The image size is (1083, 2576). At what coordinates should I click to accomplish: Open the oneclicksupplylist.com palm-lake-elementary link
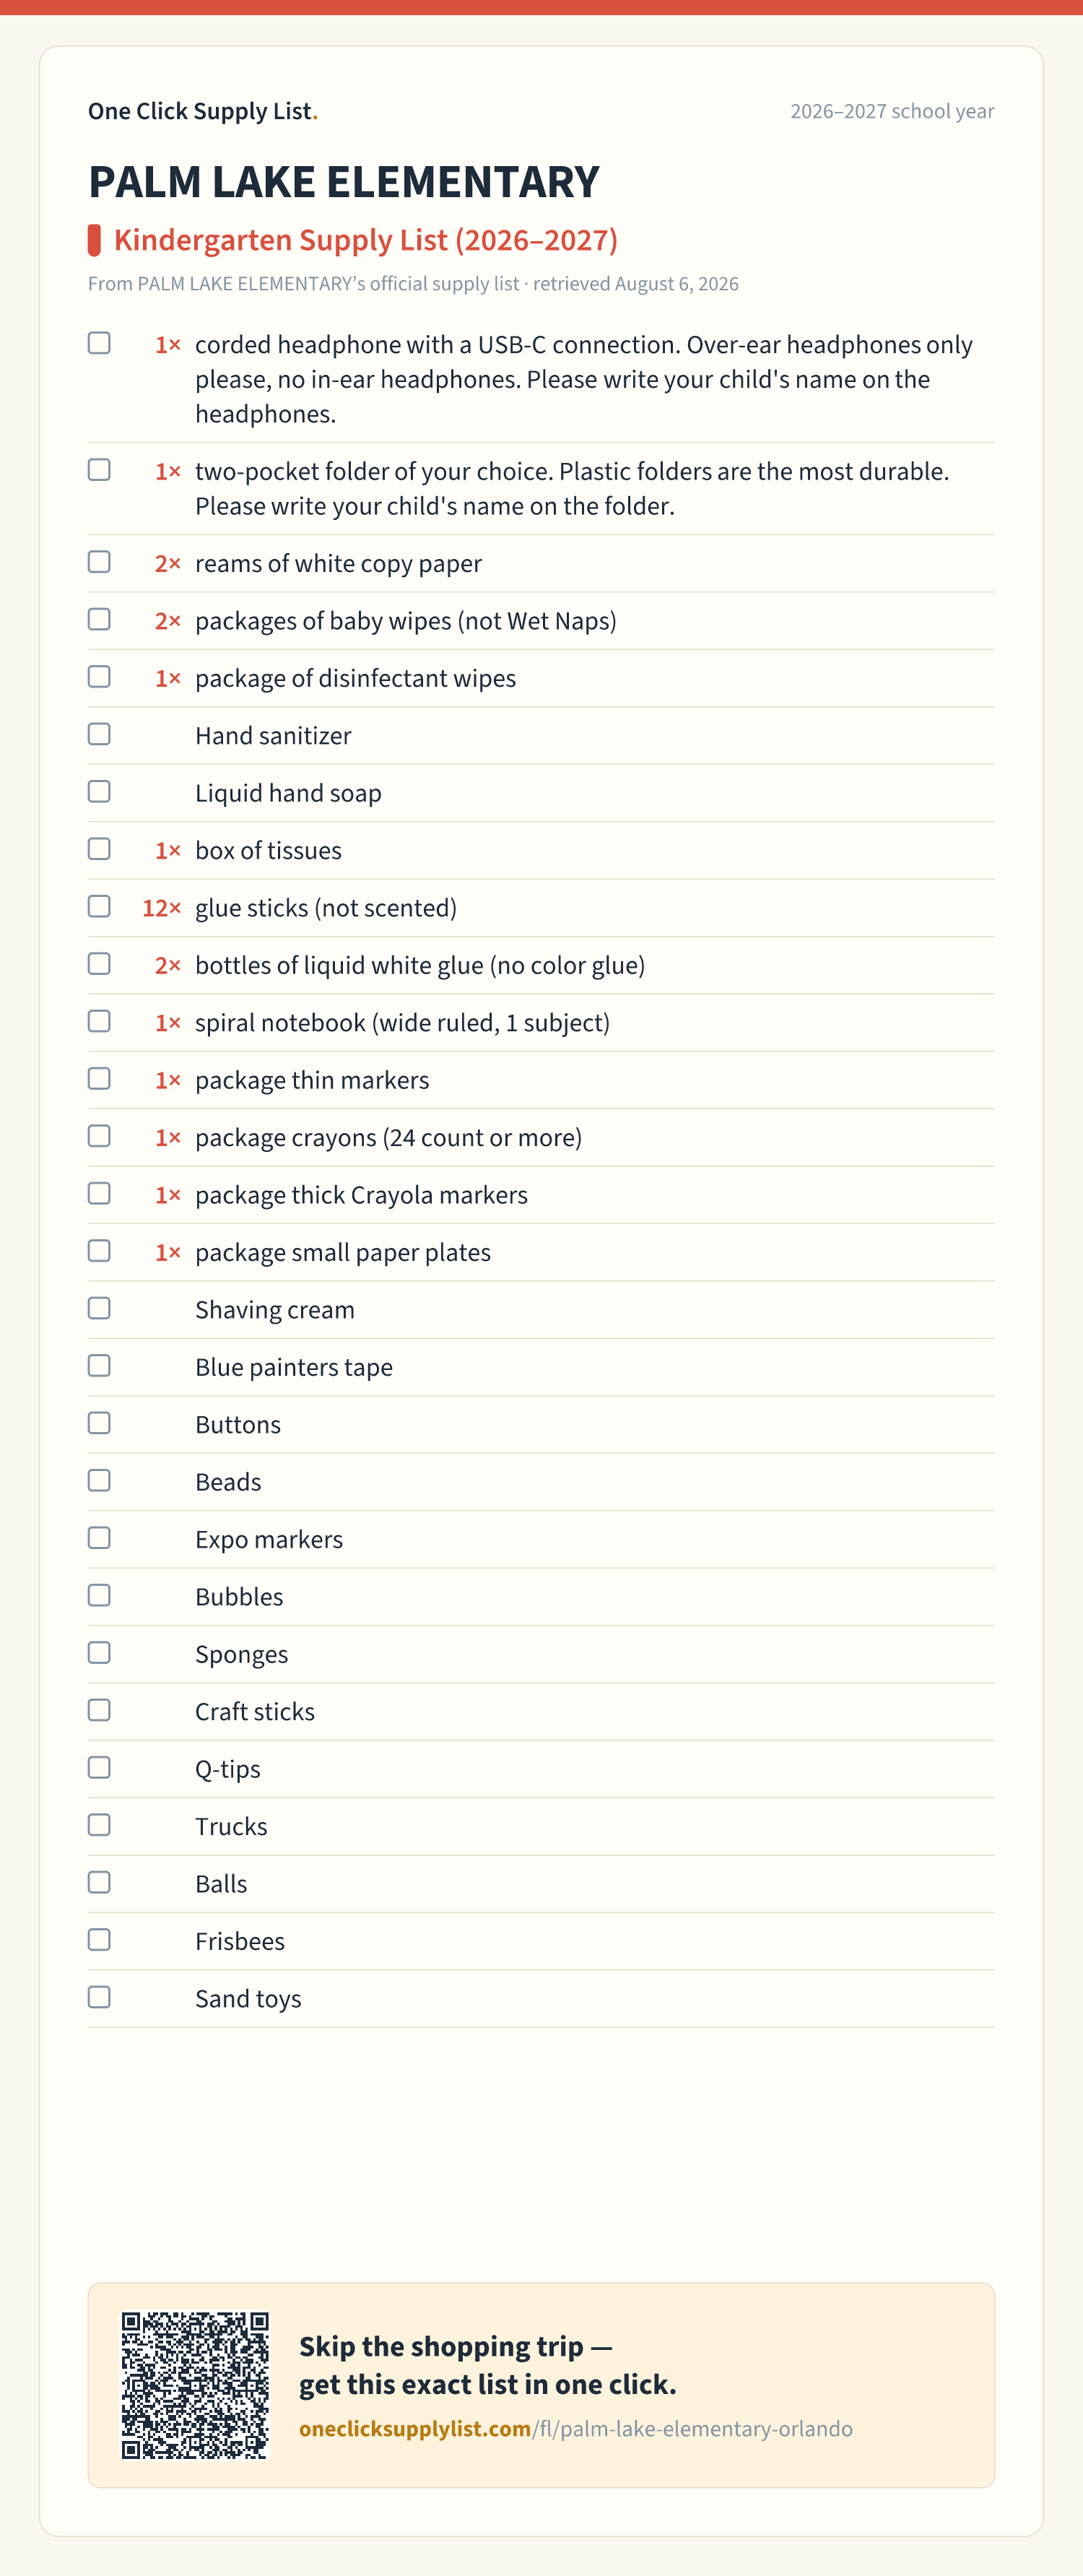576,2429
